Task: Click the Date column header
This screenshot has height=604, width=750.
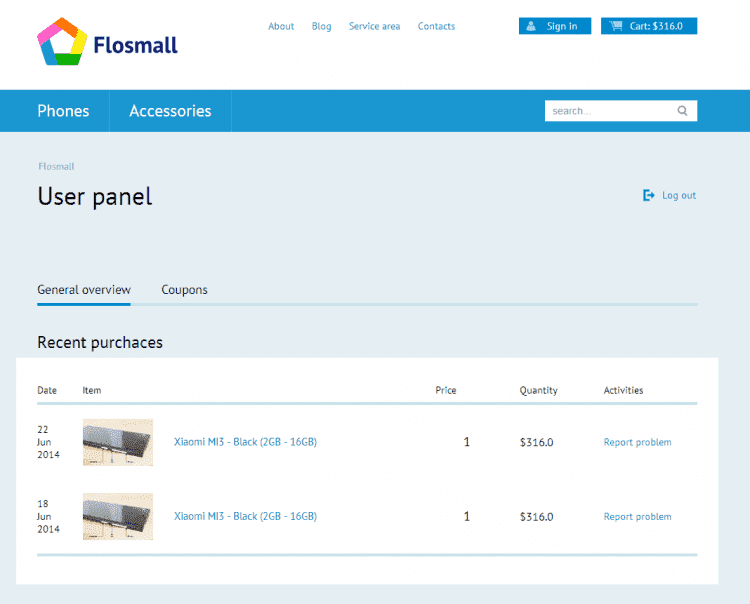Action: coord(47,390)
